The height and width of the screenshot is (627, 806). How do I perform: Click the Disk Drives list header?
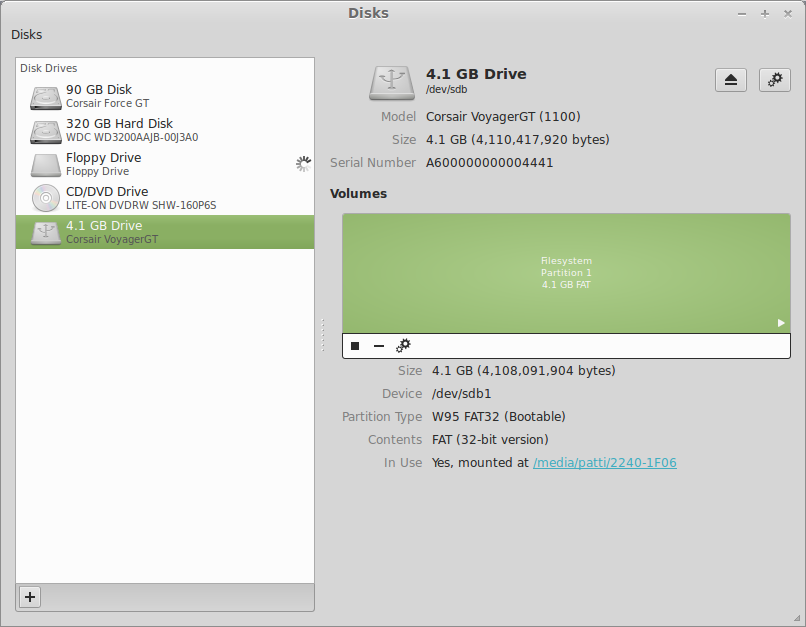point(49,68)
